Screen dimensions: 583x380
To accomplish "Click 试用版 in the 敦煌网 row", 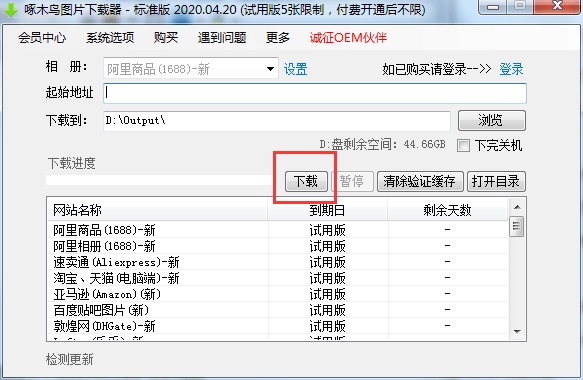I will [x=327, y=326].
